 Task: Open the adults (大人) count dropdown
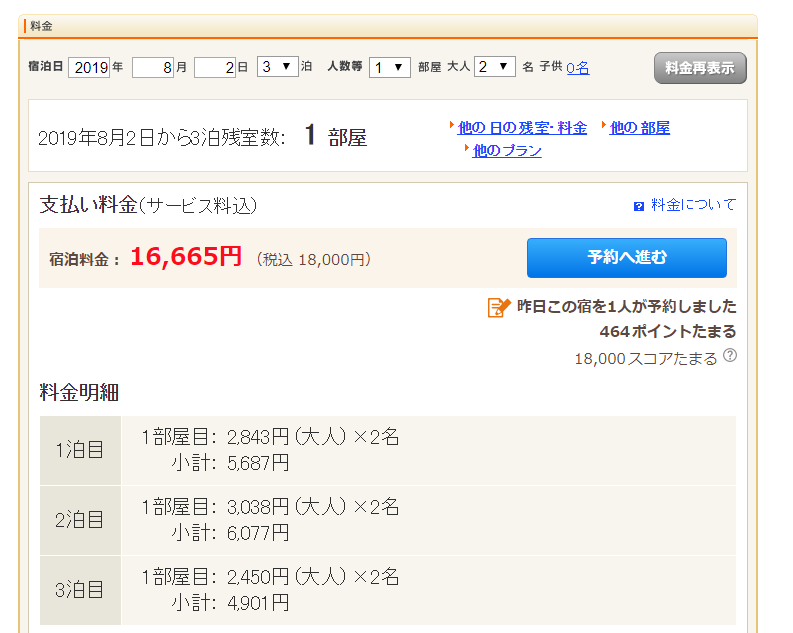coord(495,67)
